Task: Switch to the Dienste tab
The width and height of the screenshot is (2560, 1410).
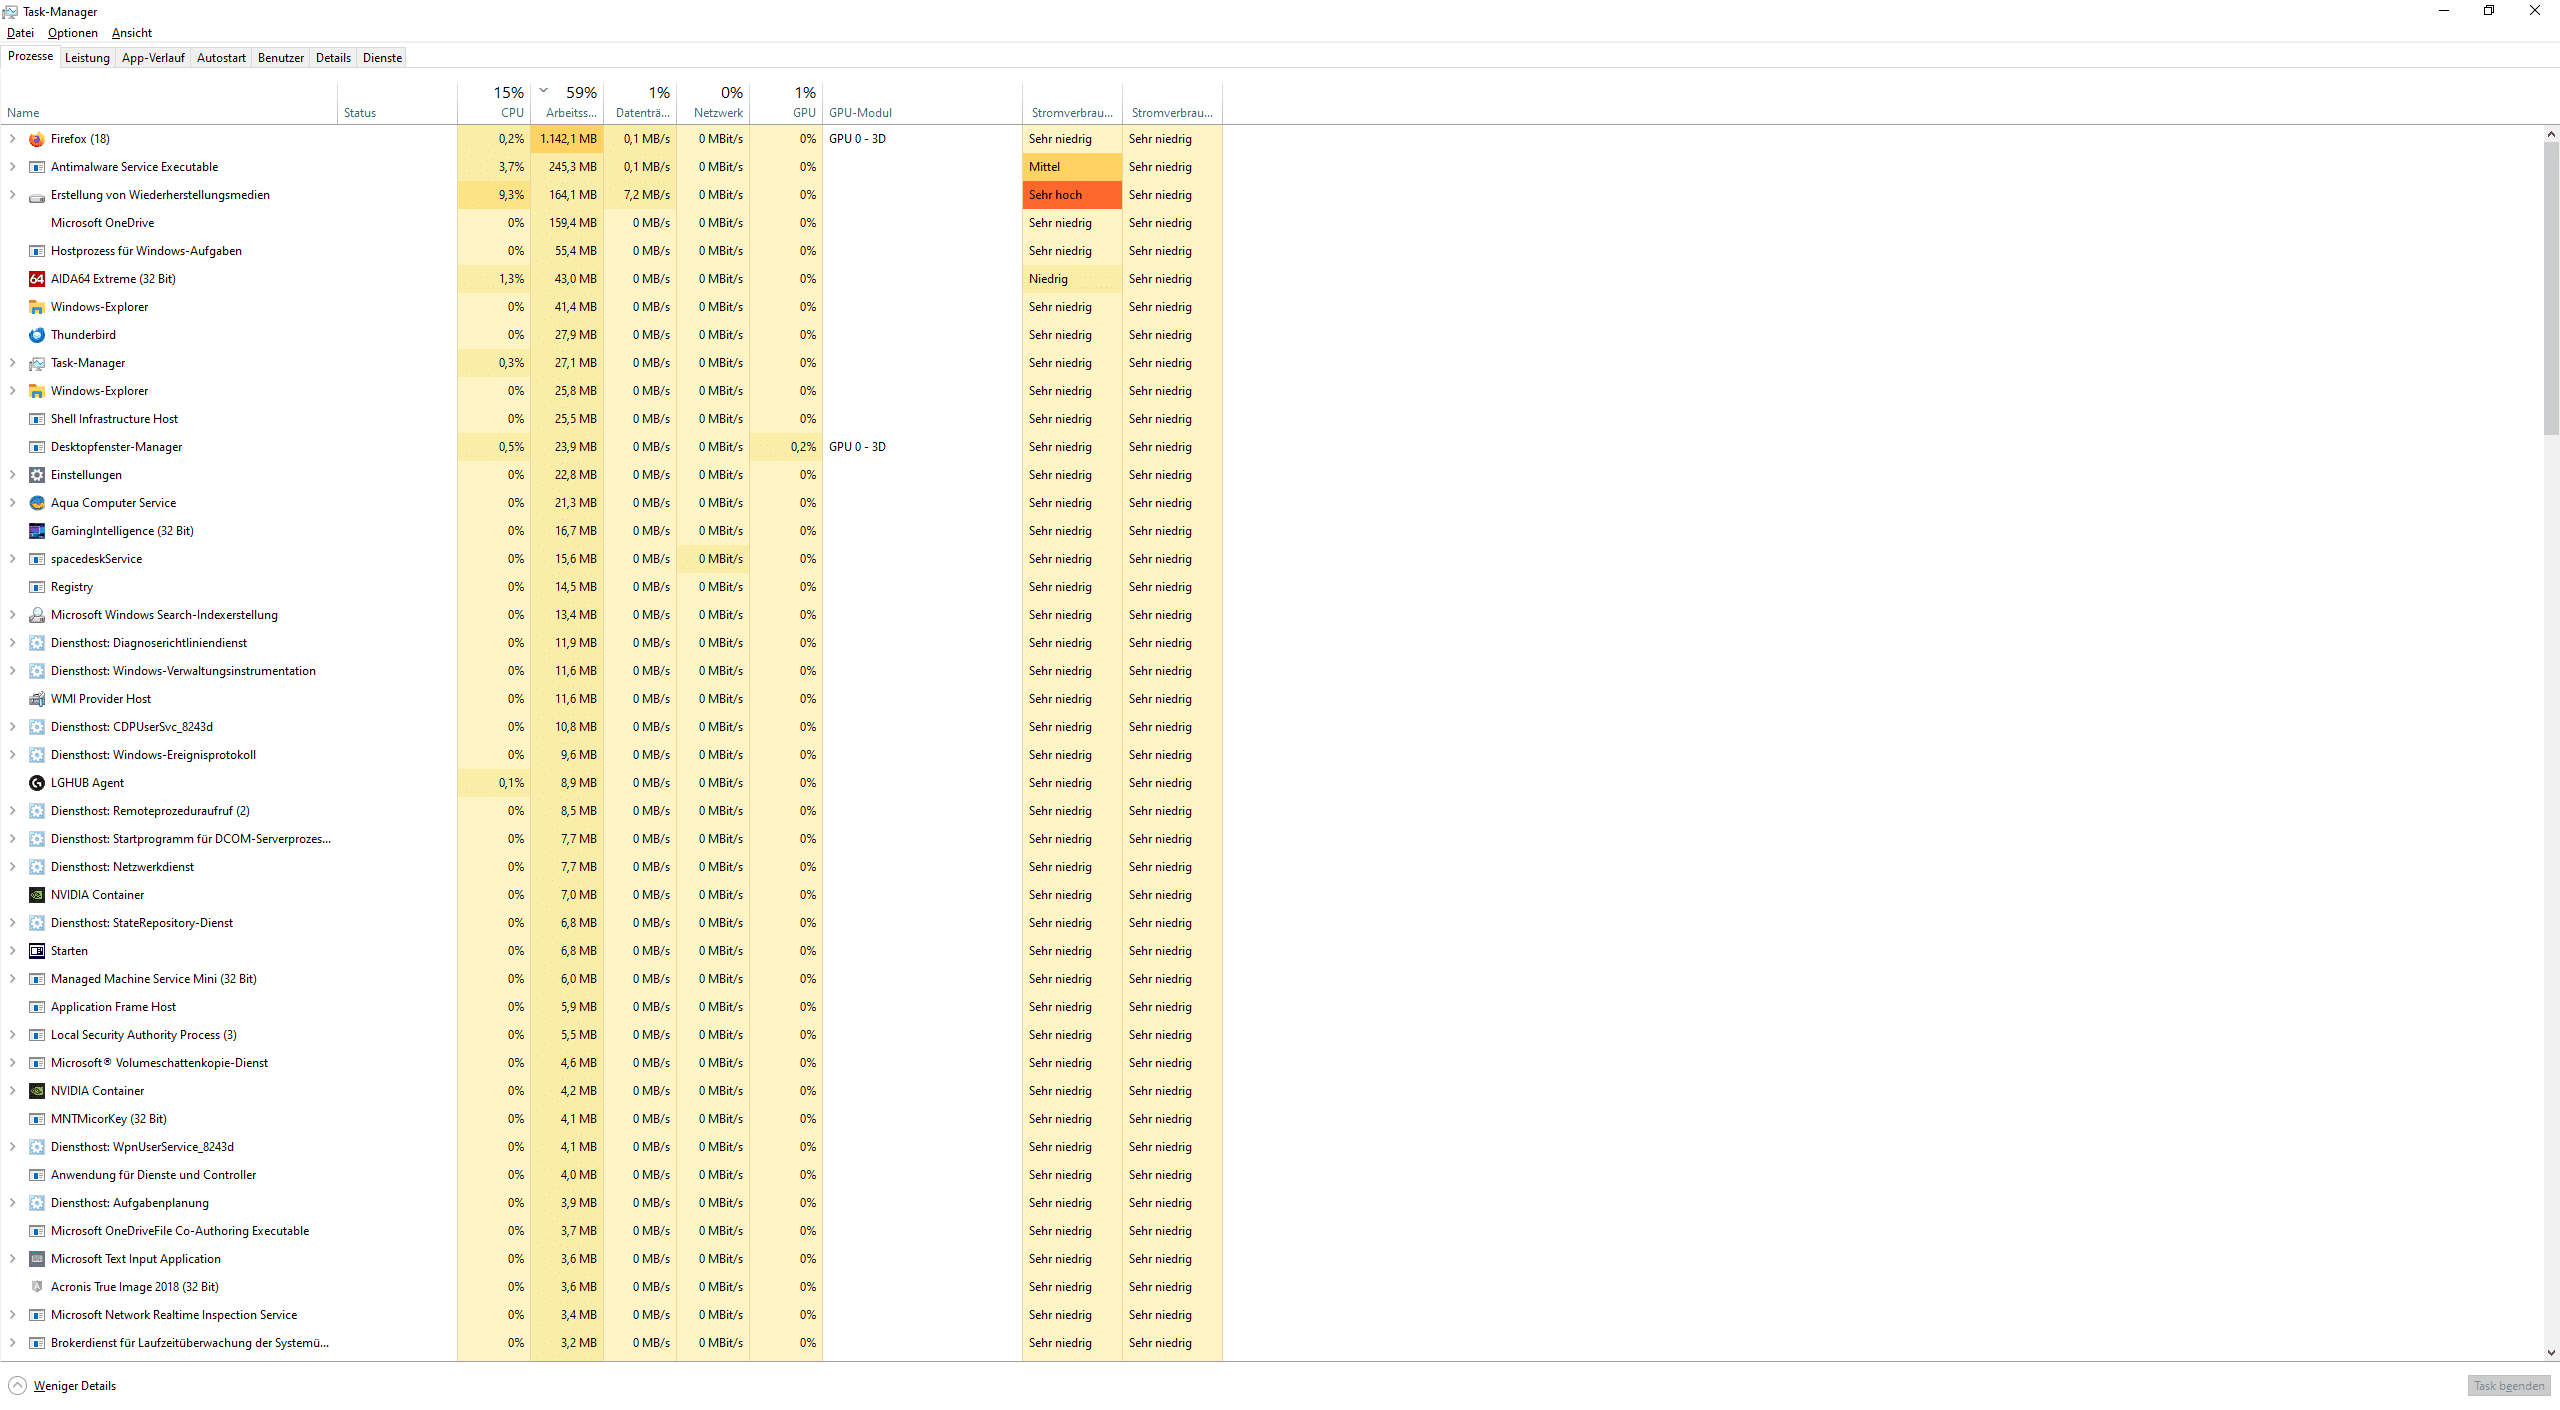Action: (382, 58)
